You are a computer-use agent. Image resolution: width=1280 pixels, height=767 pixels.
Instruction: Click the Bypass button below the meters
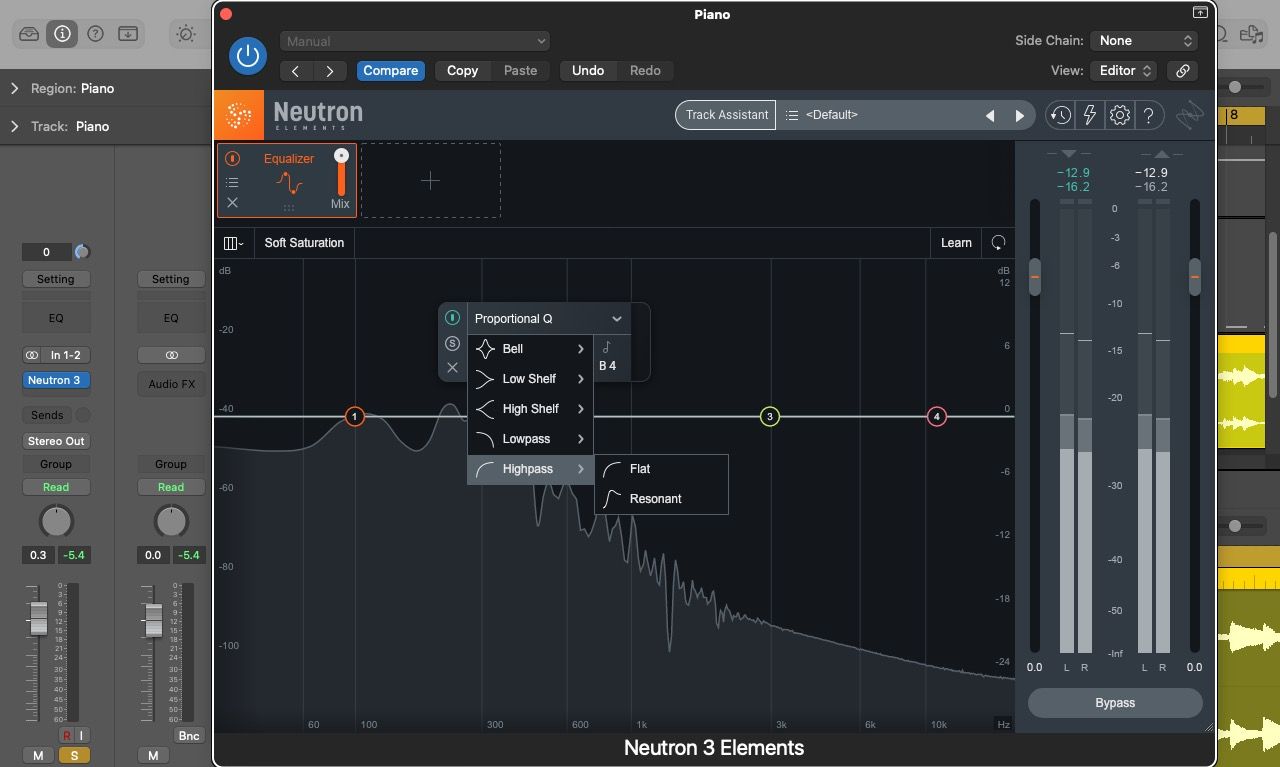tap(1114, 702)
